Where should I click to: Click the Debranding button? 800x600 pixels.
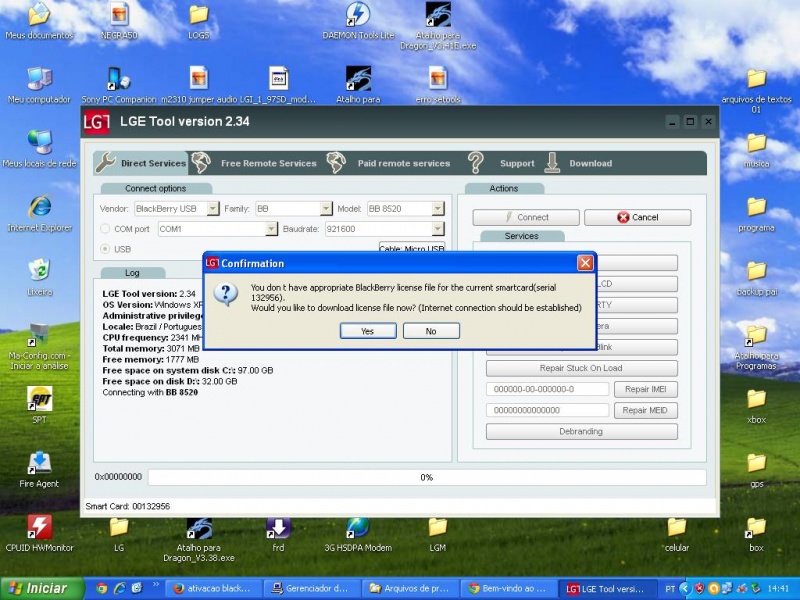[x=582, y=431]
